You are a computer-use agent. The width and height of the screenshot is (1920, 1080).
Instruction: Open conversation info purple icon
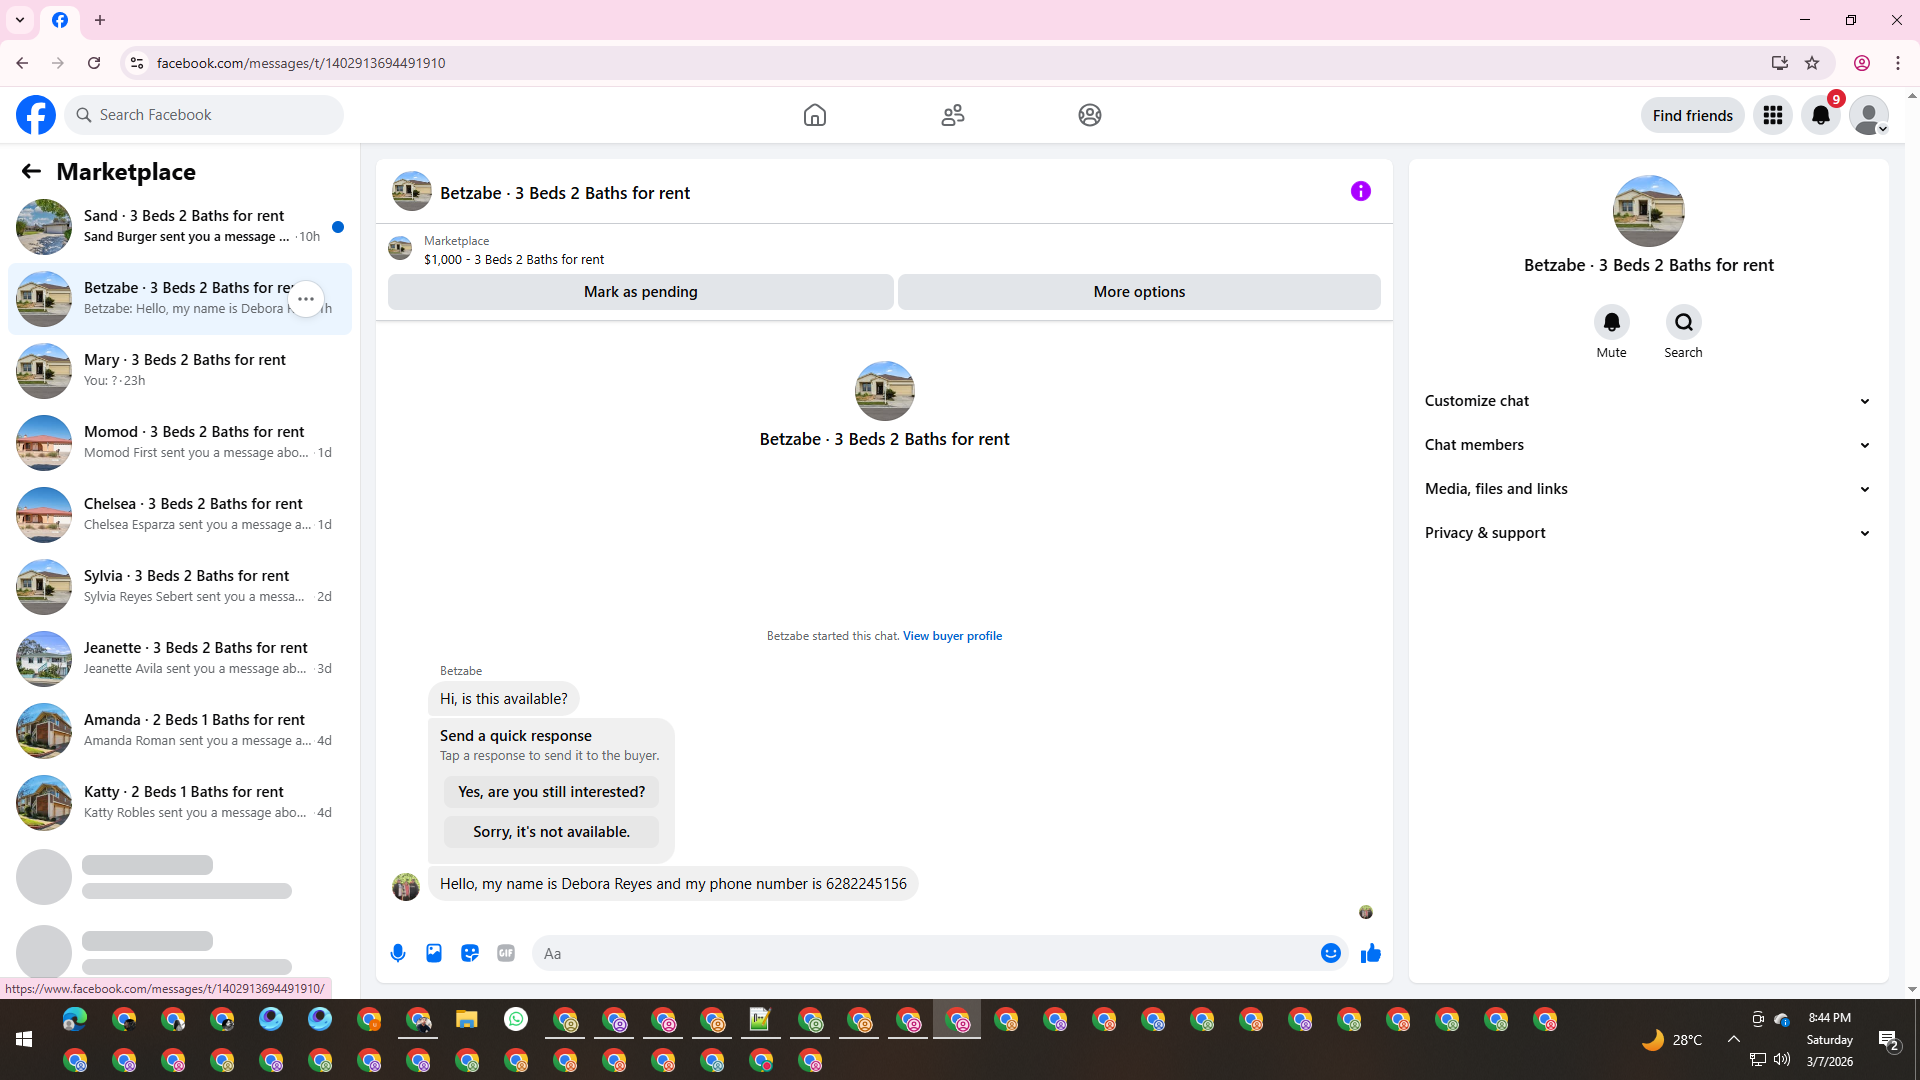pos(1361,191)
